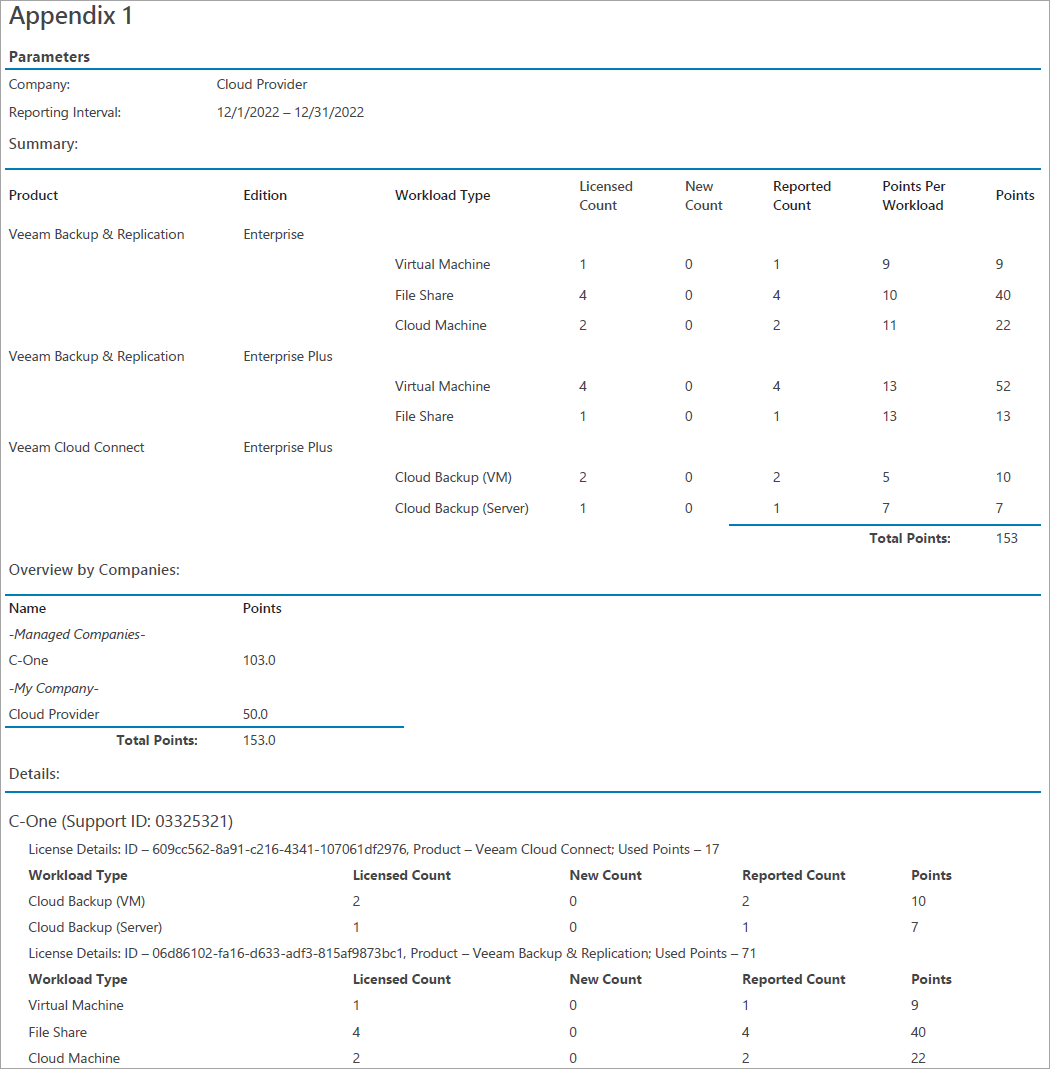
Task: Click the 'Details:' section label
Action: [x=34, y=774]
